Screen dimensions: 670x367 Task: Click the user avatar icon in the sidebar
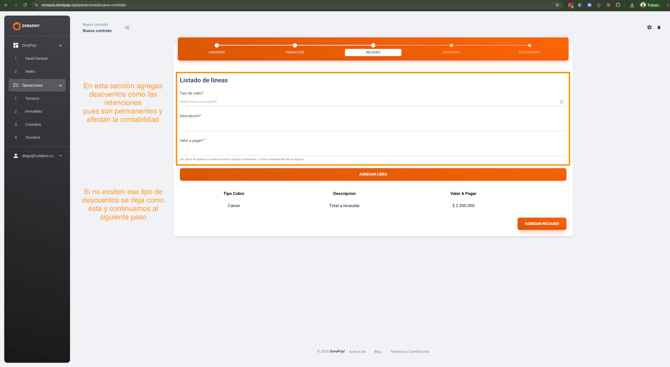click(x=16, y=156)
